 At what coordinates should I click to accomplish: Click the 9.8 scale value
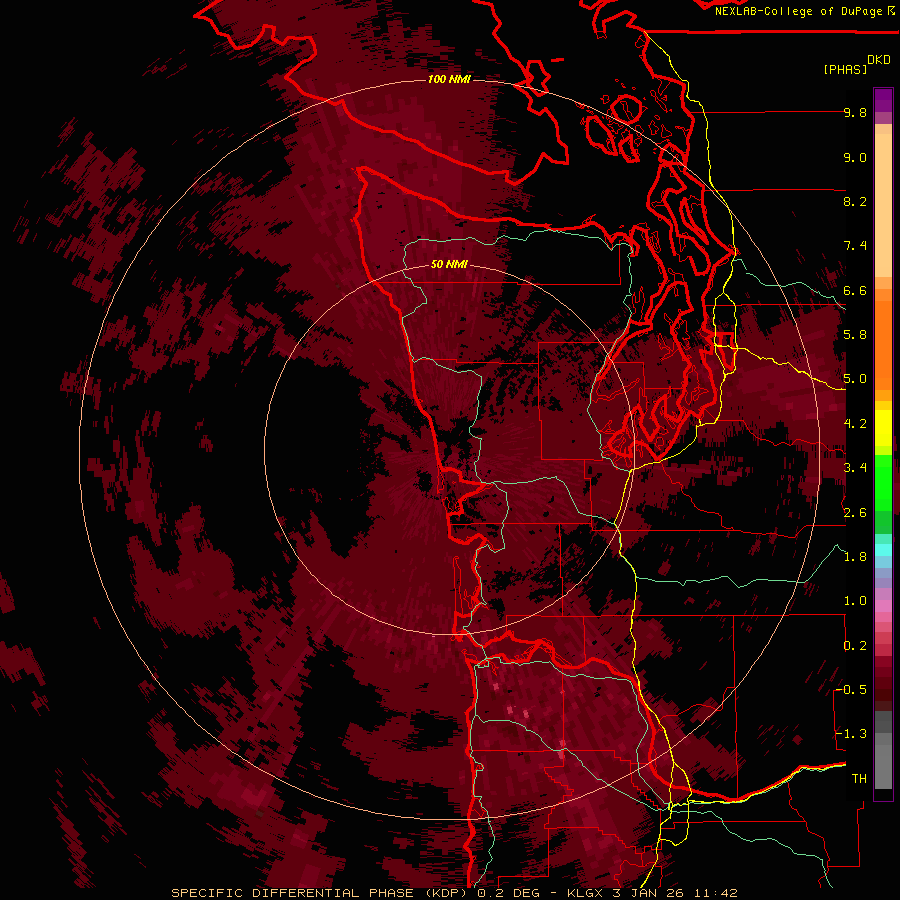(x=855, y=113)
